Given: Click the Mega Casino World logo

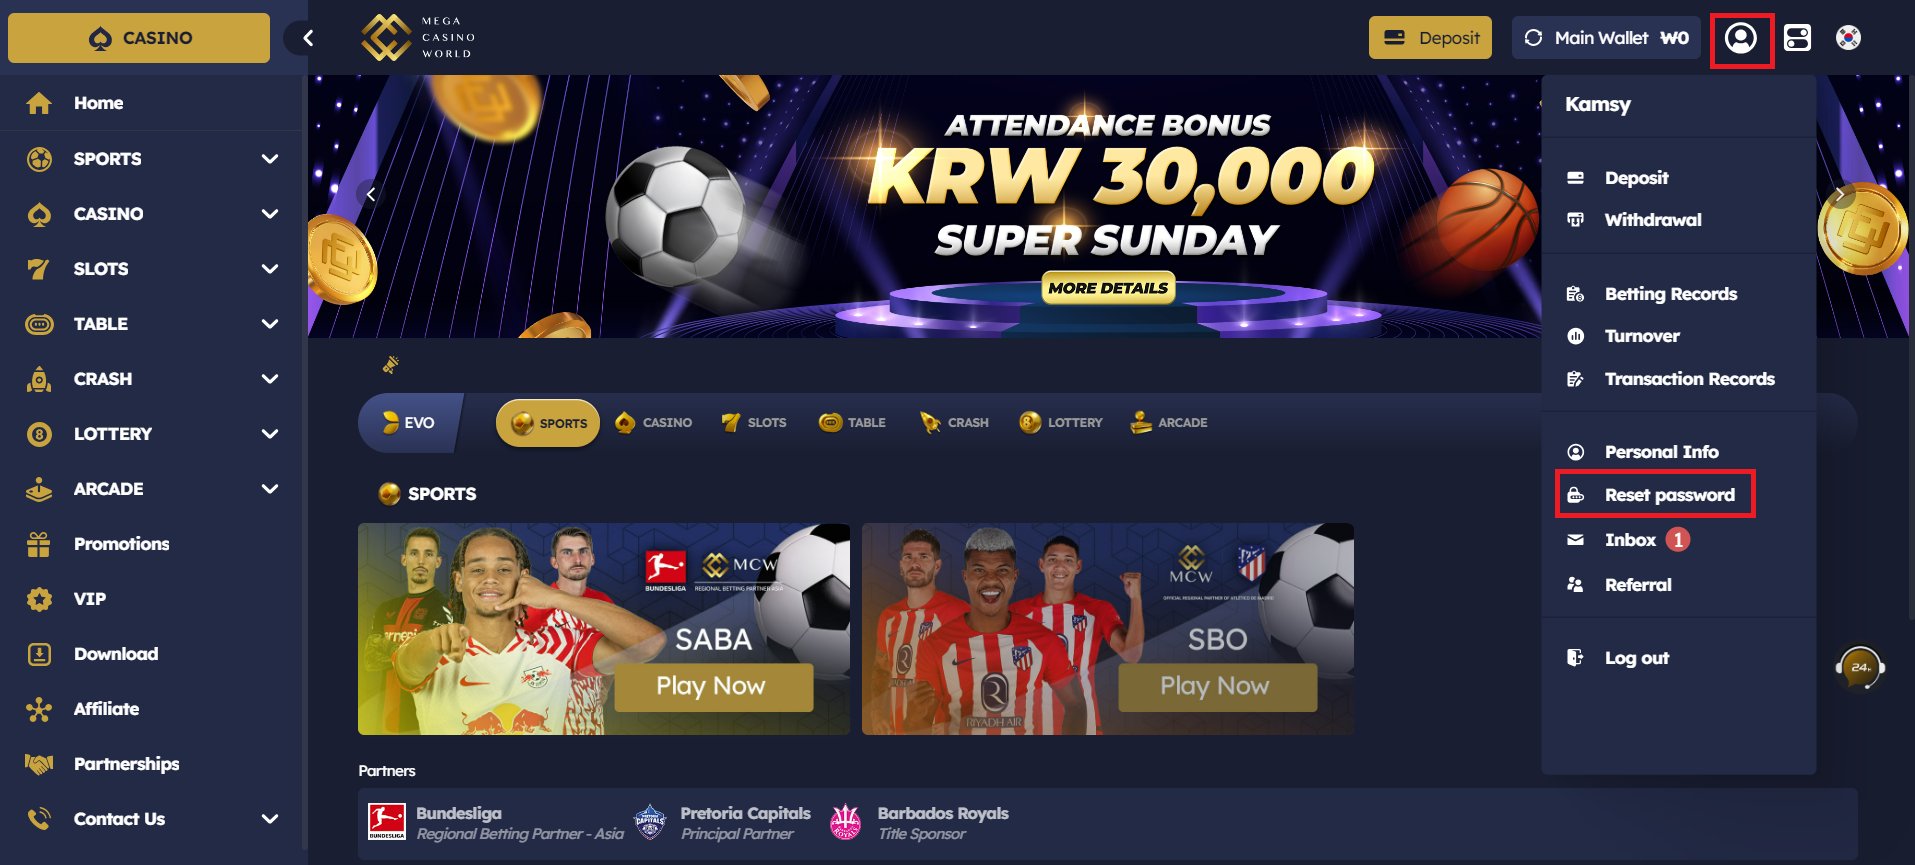Looking at the screenshot, I should pos(419,38).
